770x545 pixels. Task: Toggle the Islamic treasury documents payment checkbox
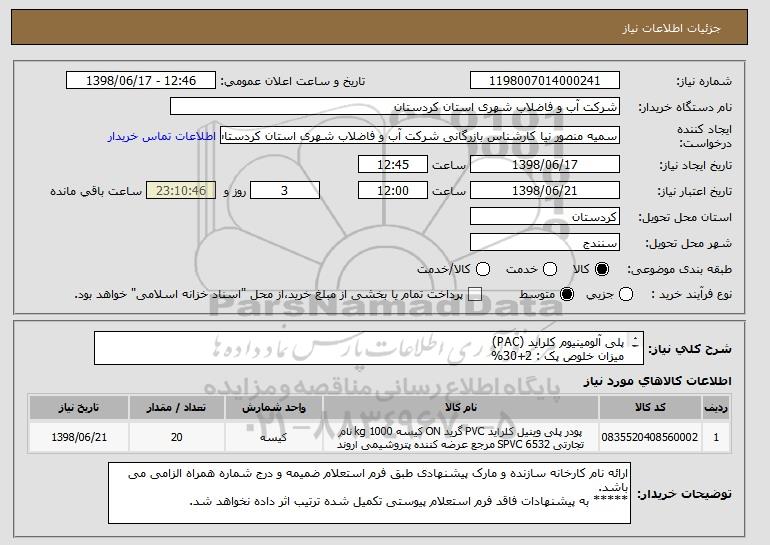(475, 295)
